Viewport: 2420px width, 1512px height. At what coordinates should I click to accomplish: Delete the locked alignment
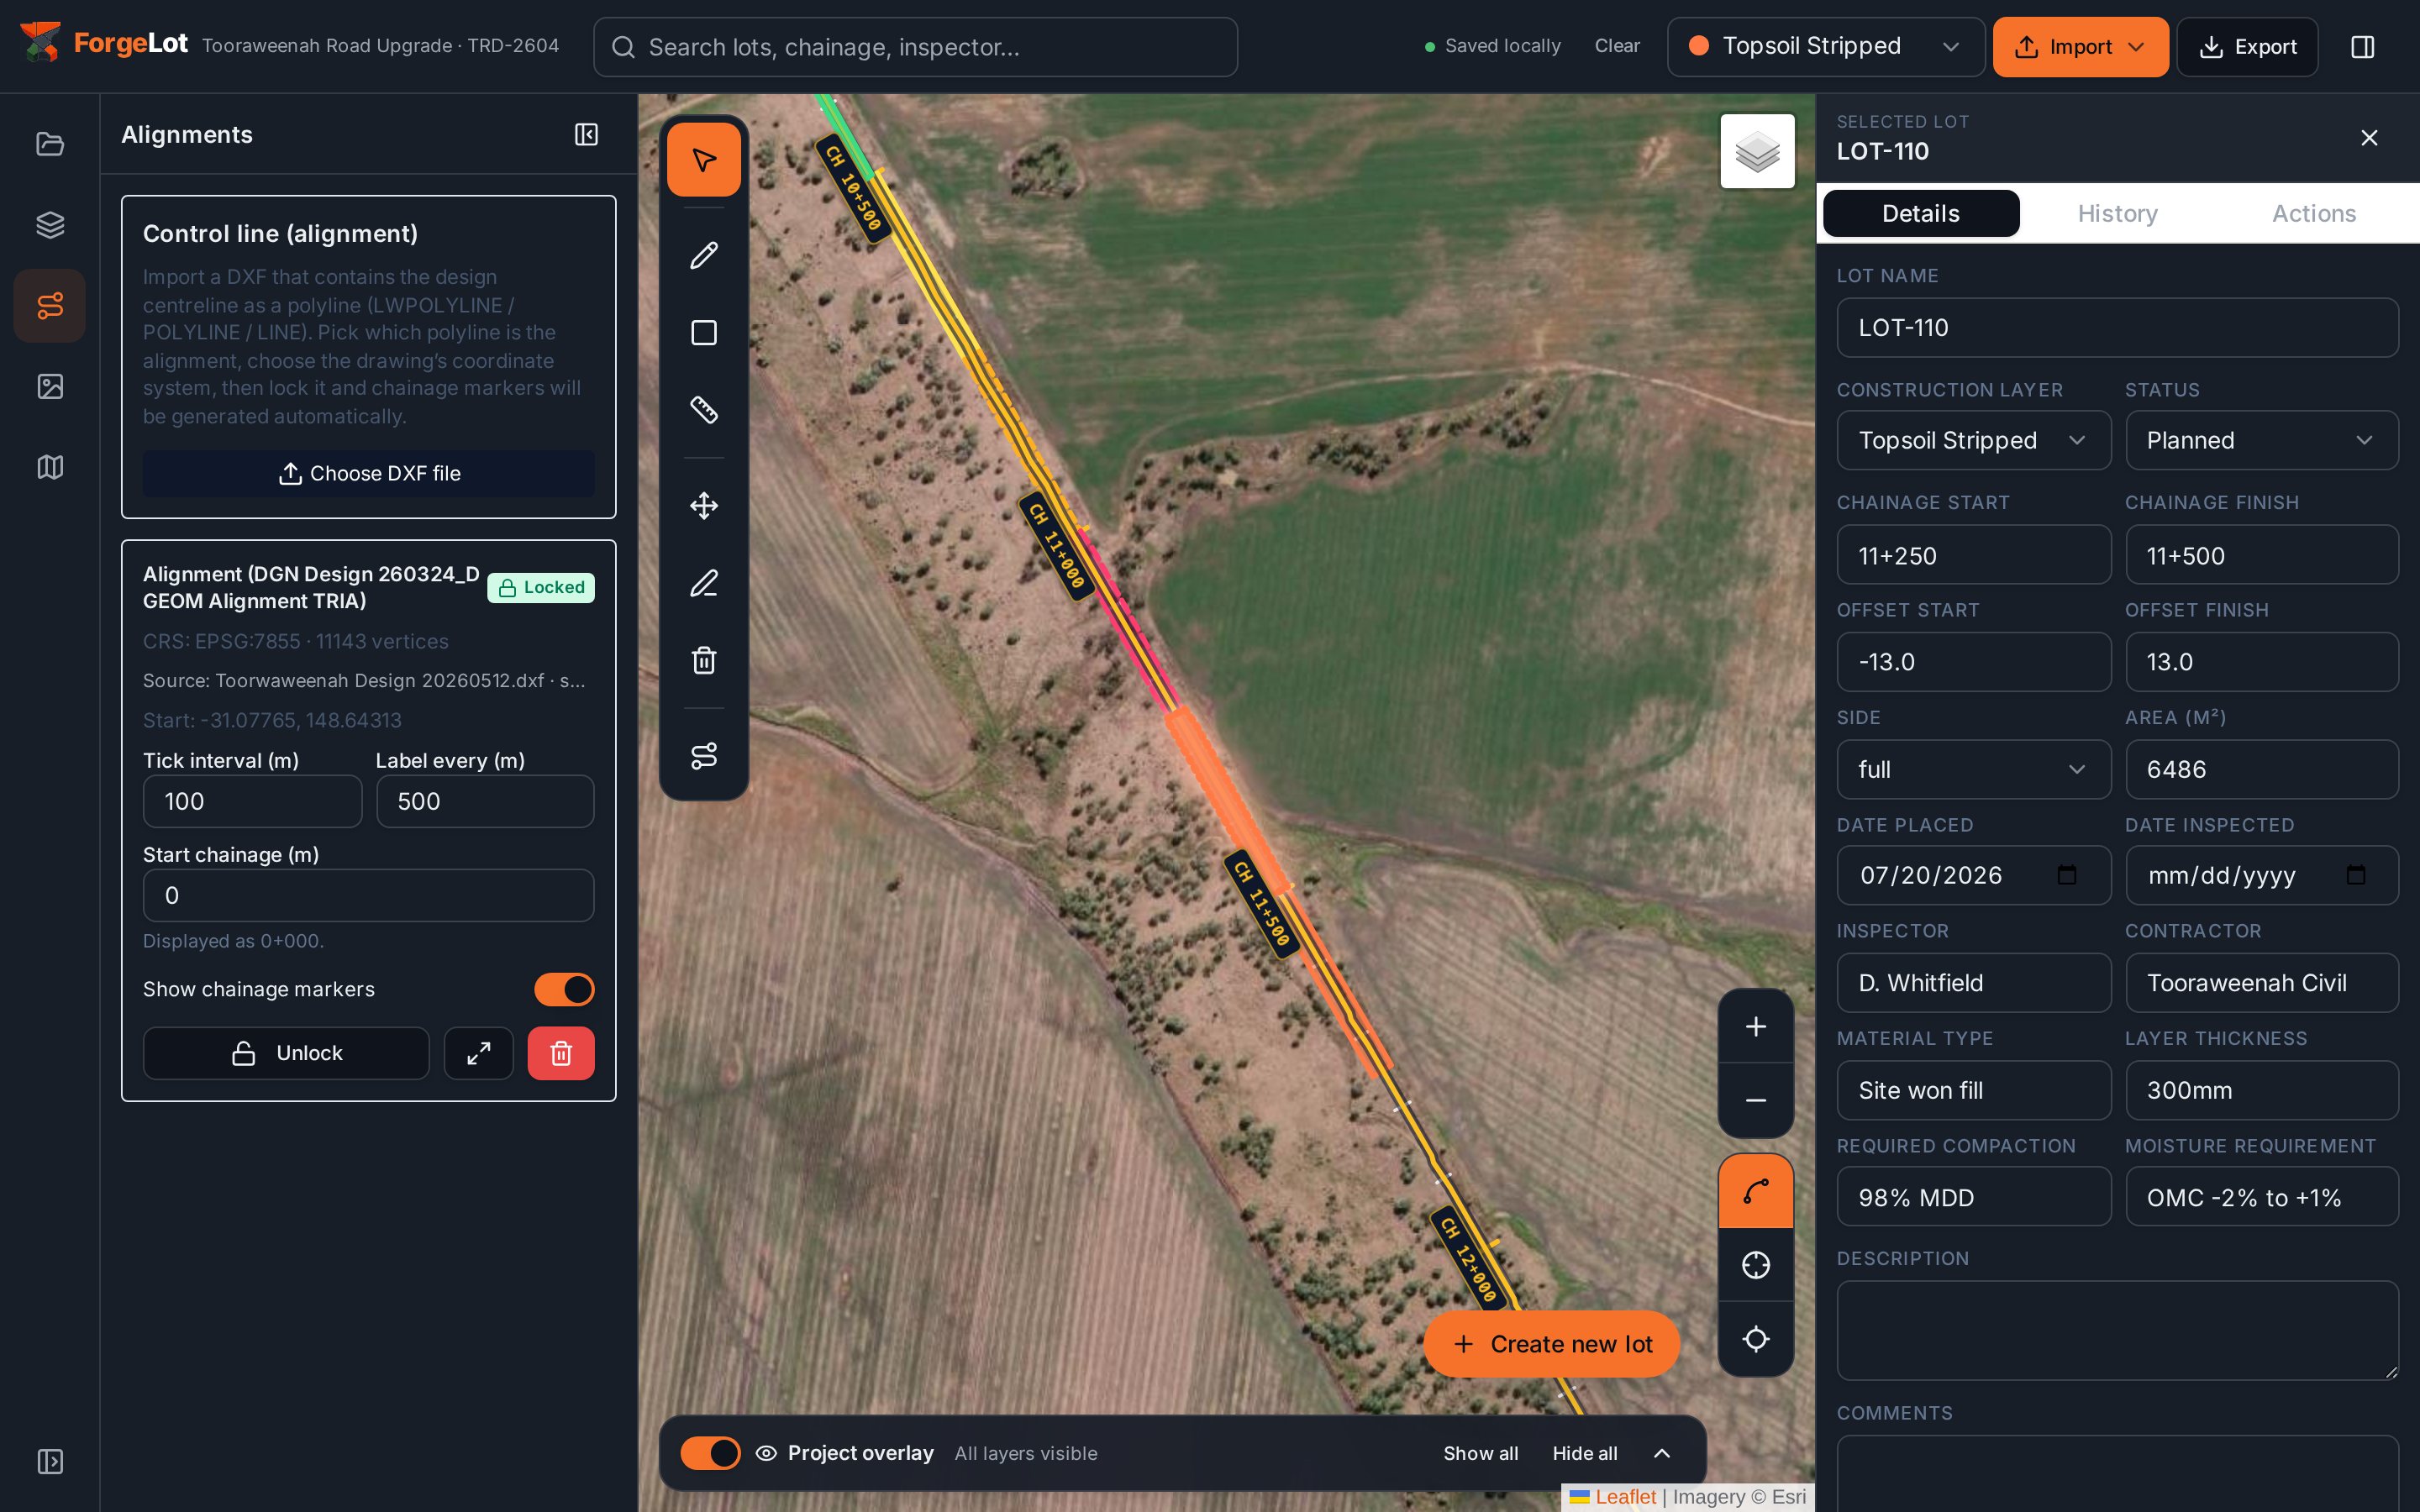coord(561,1053)
